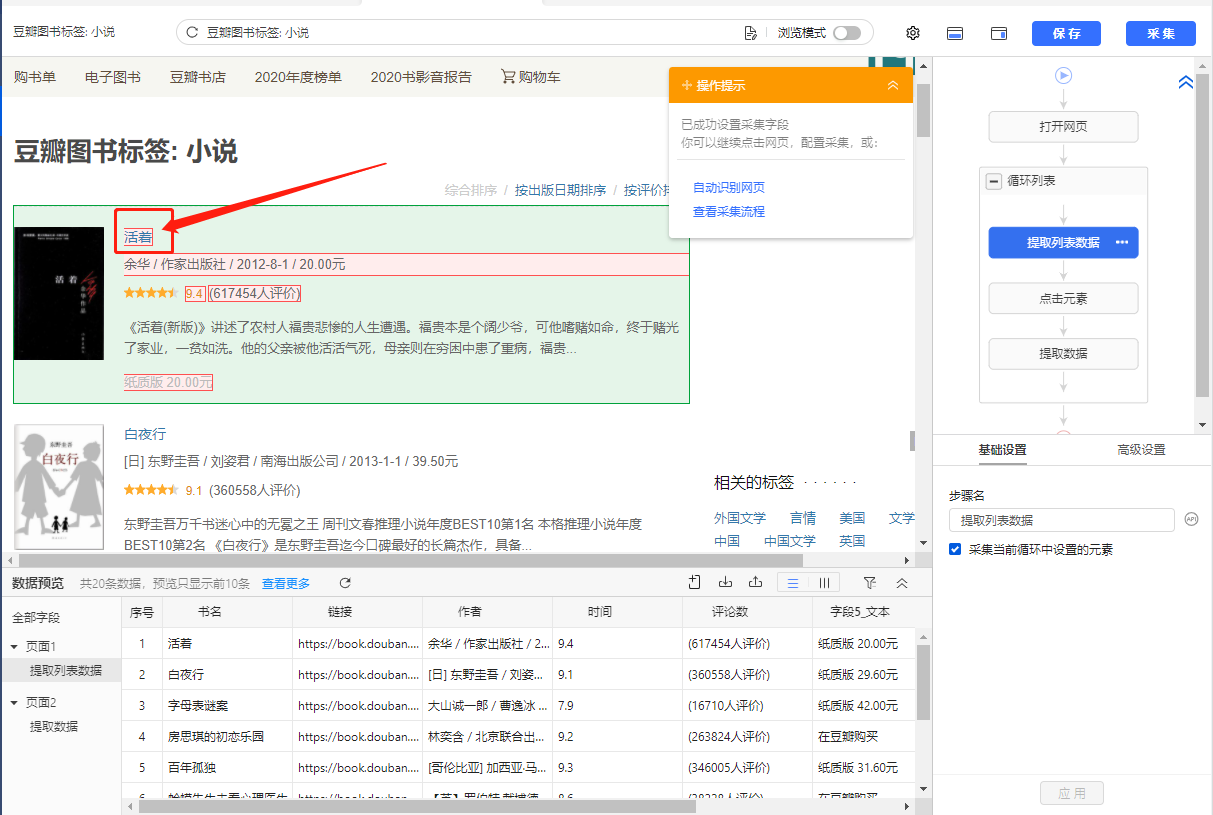Click the 纸质版 20.00元 price link
The height and width of the screenshot is (815, 1213).
pyautogui.click(x=168, y=382)
